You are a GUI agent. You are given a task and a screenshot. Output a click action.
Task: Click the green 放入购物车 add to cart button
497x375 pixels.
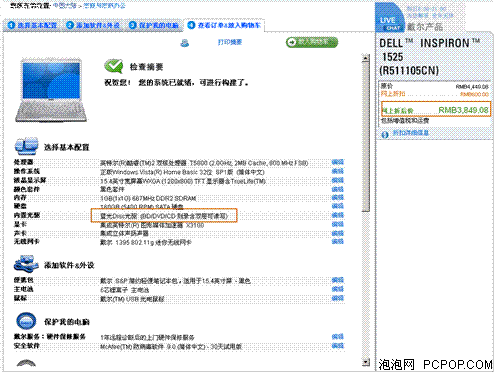(312, 42)
